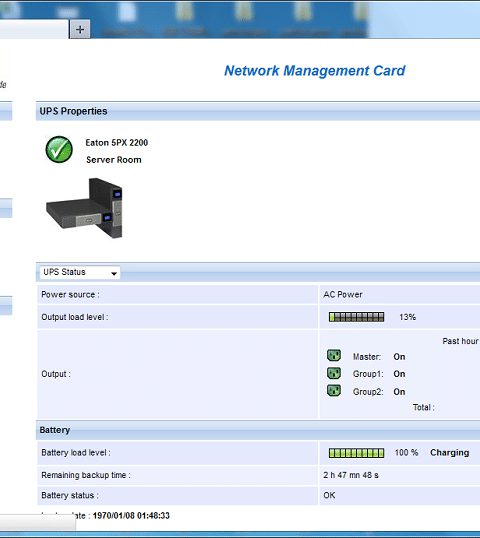Click the Group2 outlet icon

(x=334, y=390)
